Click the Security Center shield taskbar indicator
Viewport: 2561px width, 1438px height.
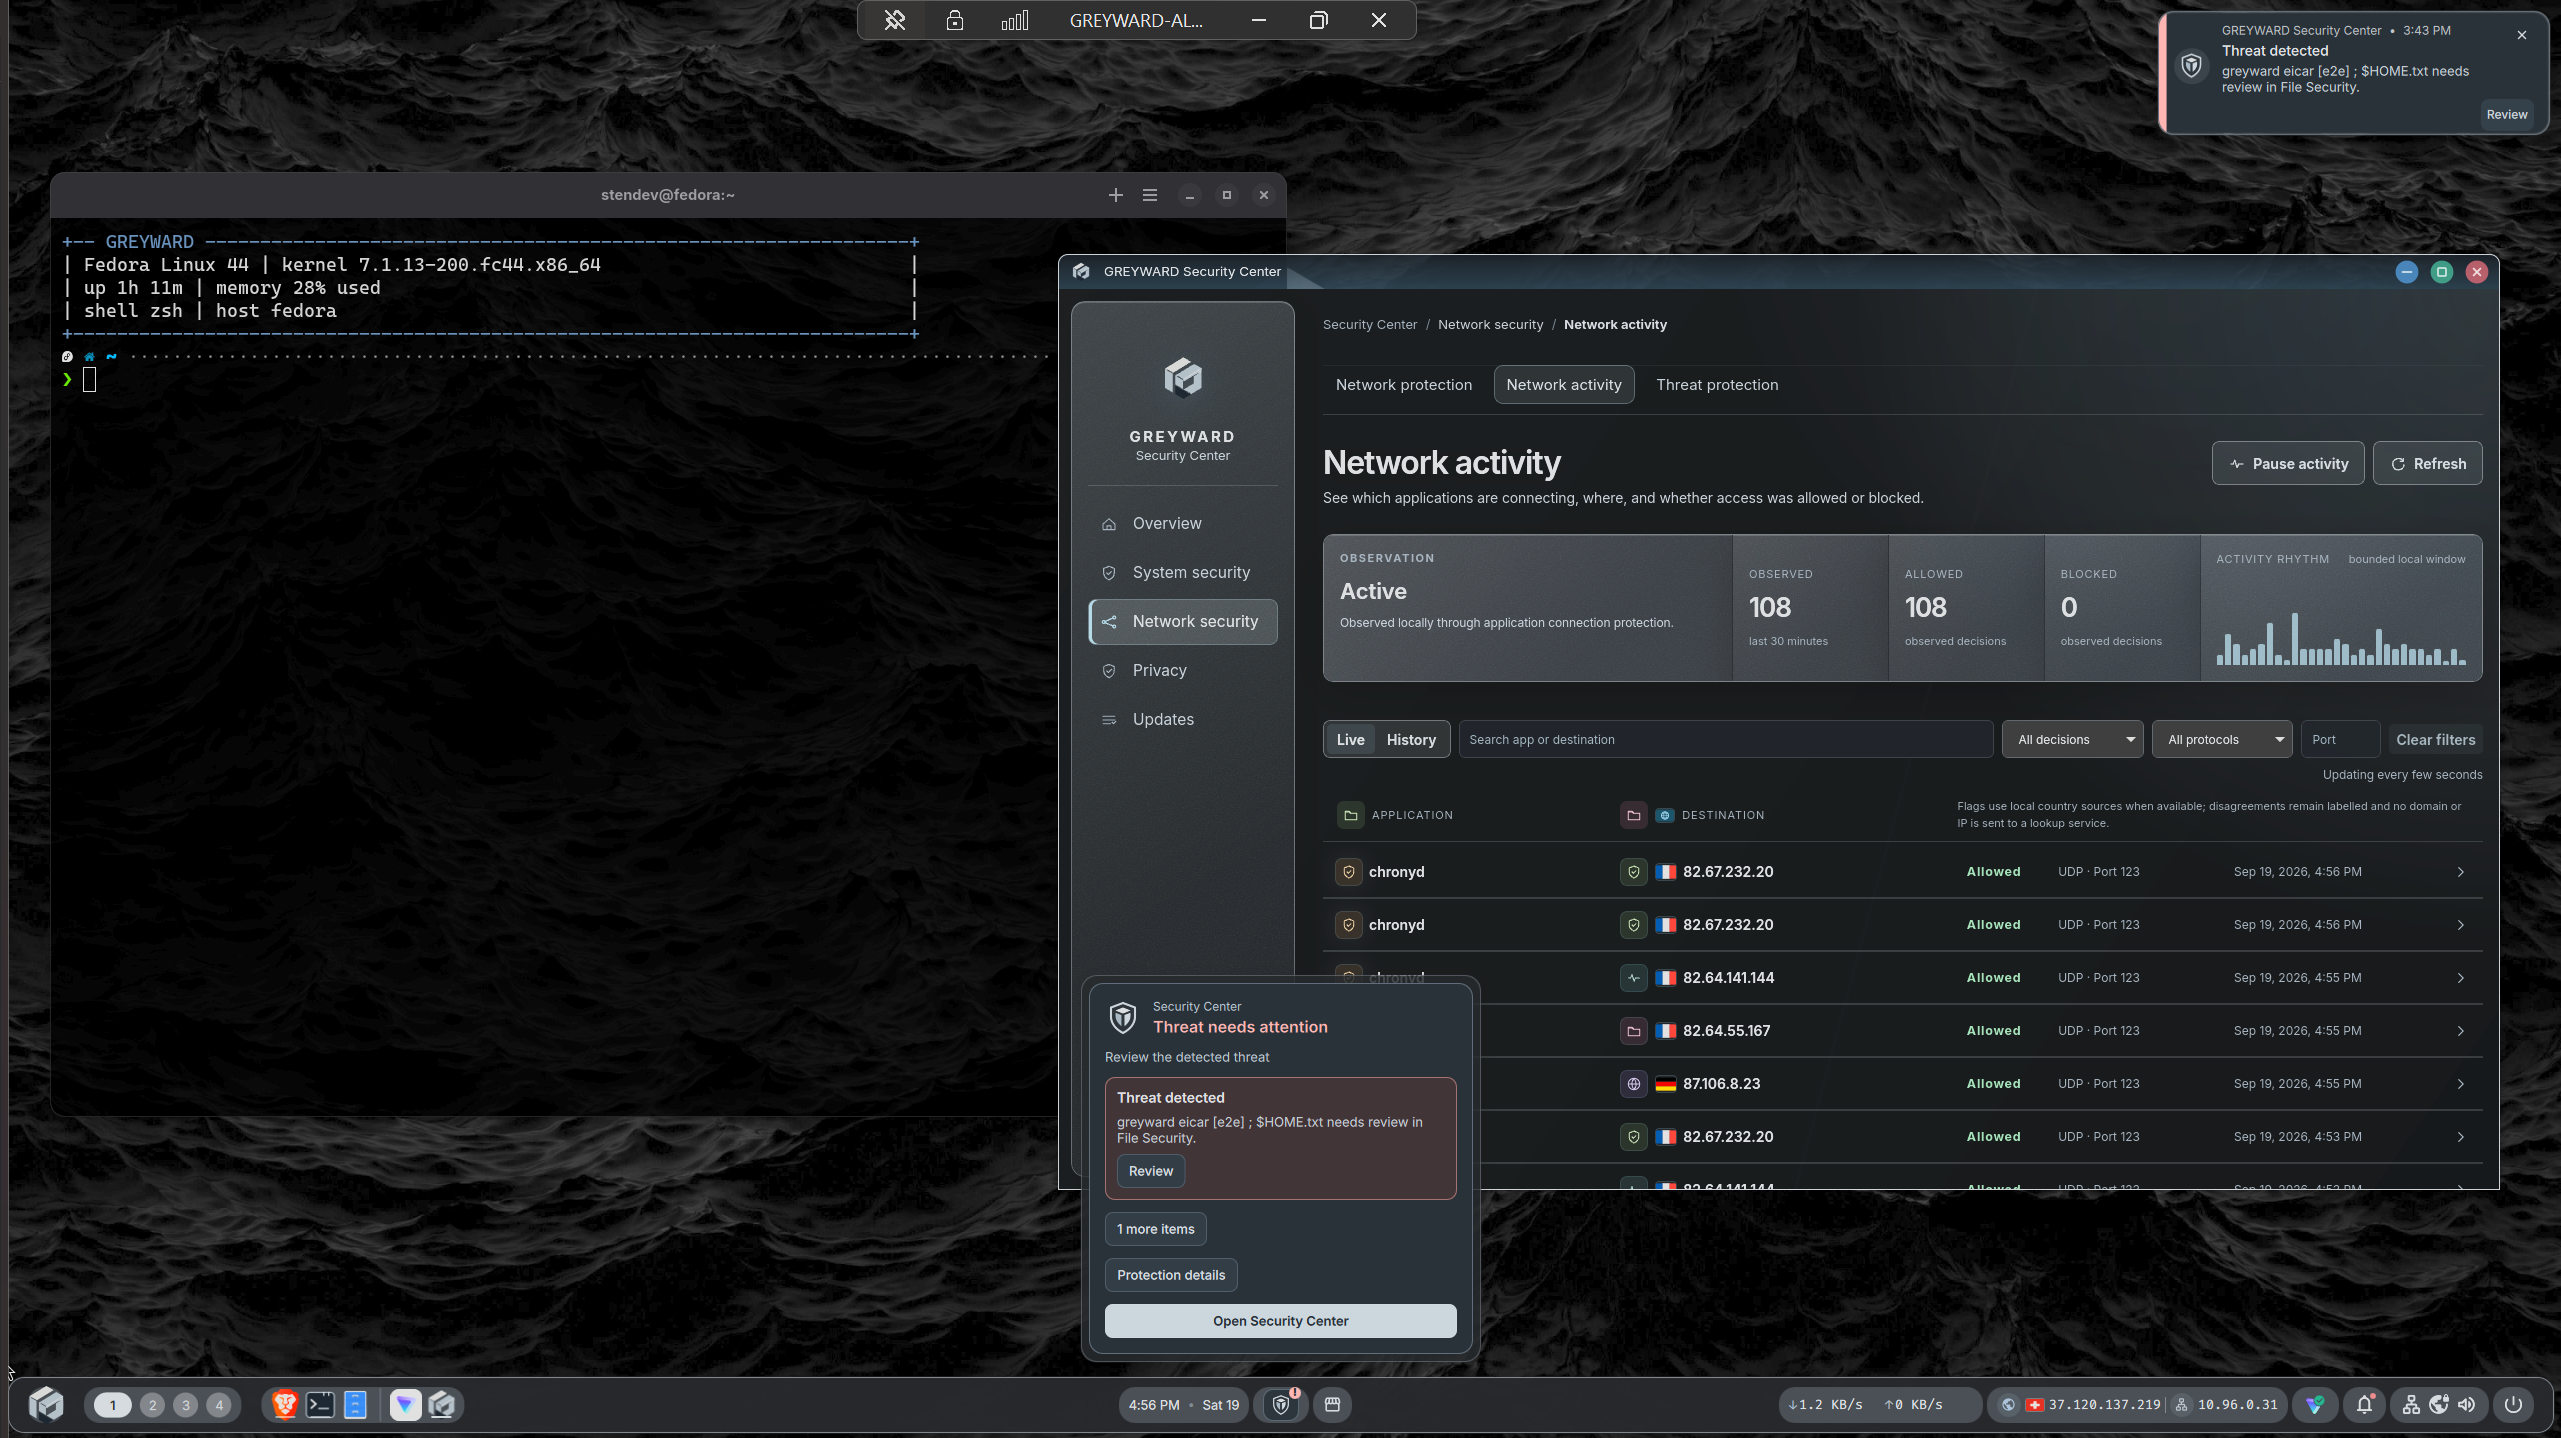1281,1404
